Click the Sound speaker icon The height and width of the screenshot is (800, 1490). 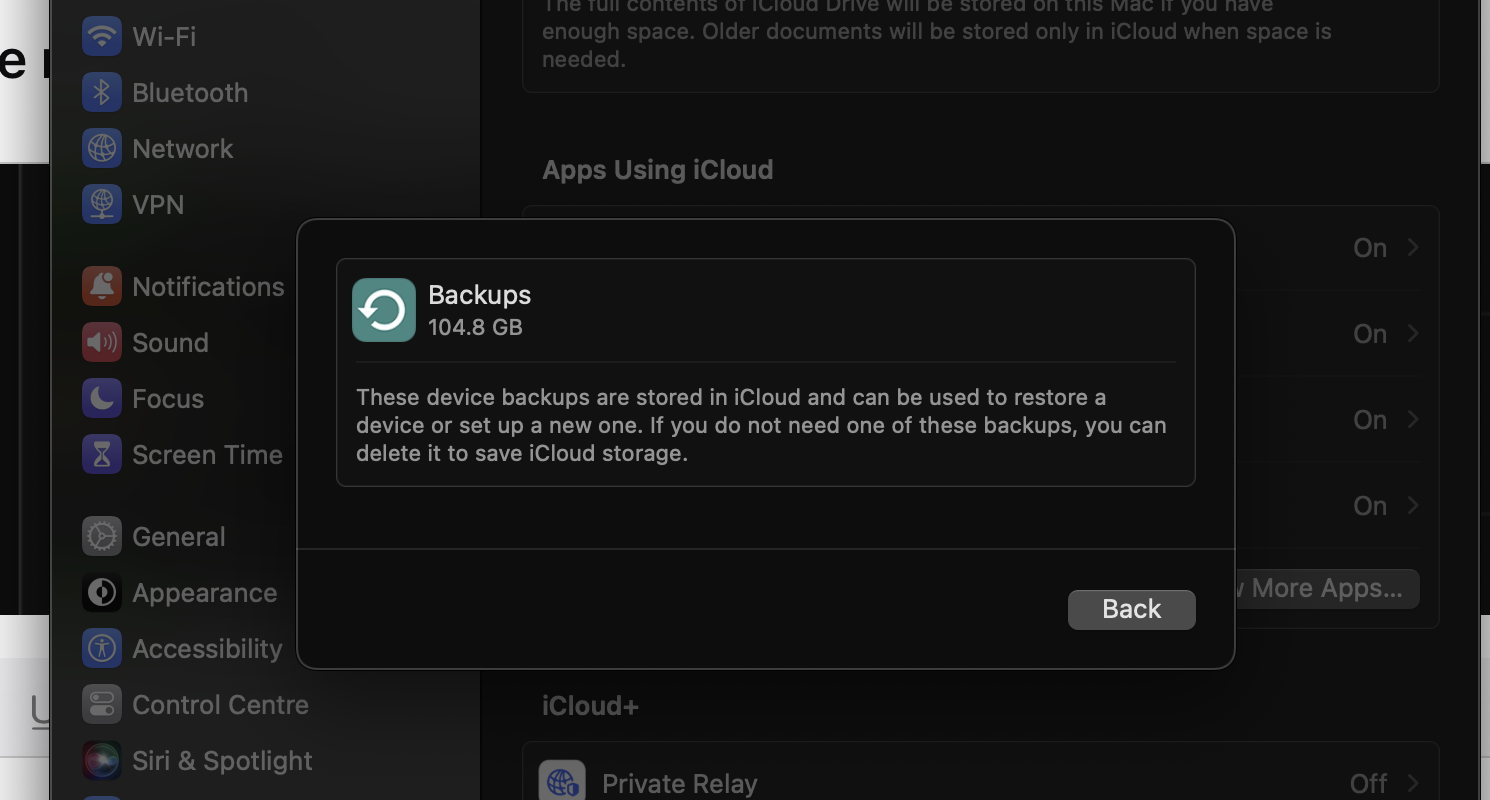click(101, 343)
